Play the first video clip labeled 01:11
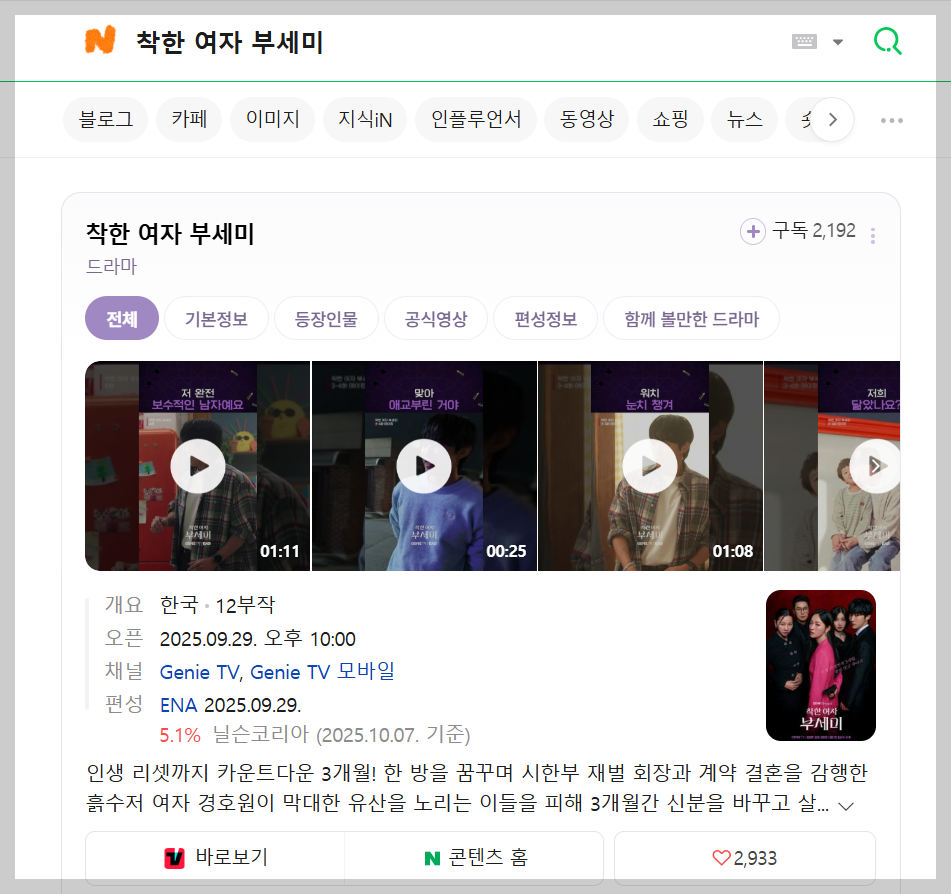951x894 pixels. click(x=196, y=465)
